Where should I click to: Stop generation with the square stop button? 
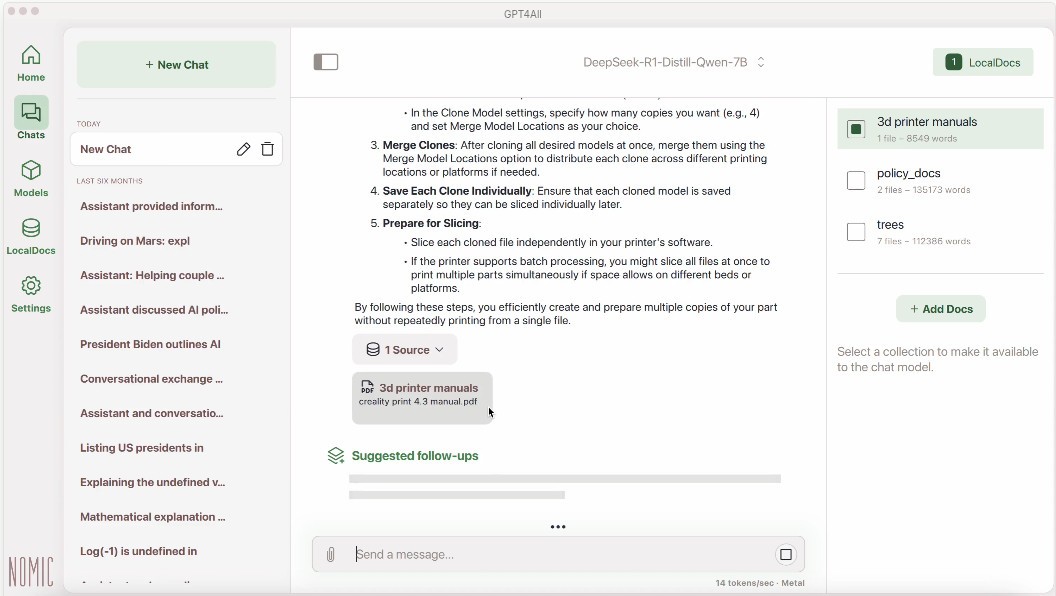tap(785, 554)
